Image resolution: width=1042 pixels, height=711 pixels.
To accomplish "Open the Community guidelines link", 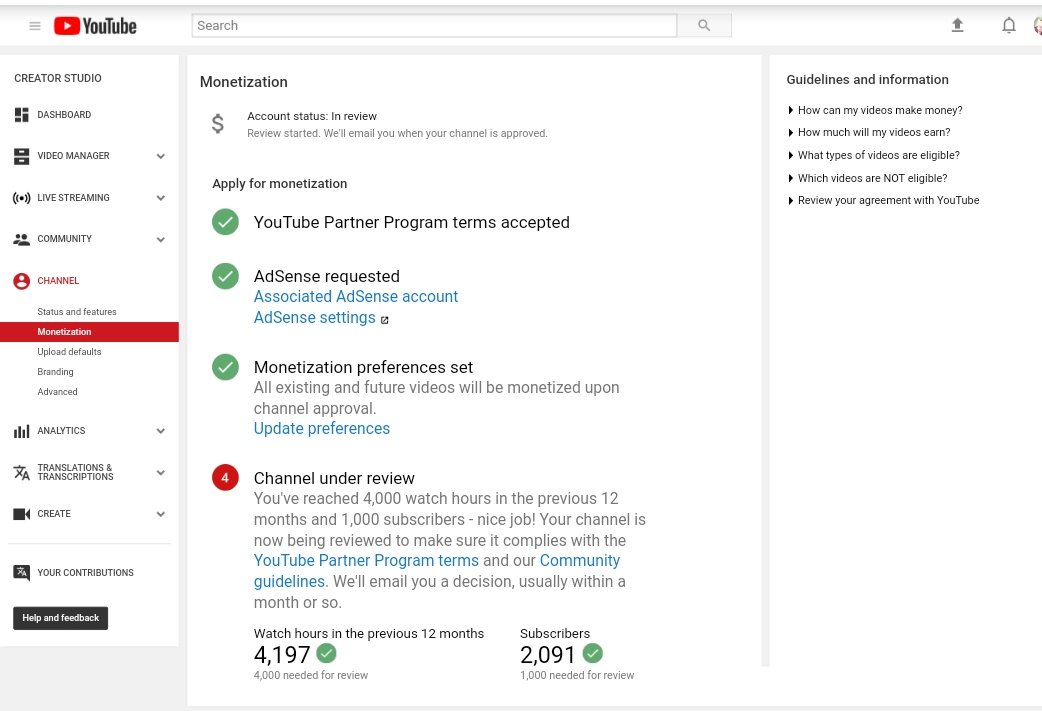I will 437,571.
